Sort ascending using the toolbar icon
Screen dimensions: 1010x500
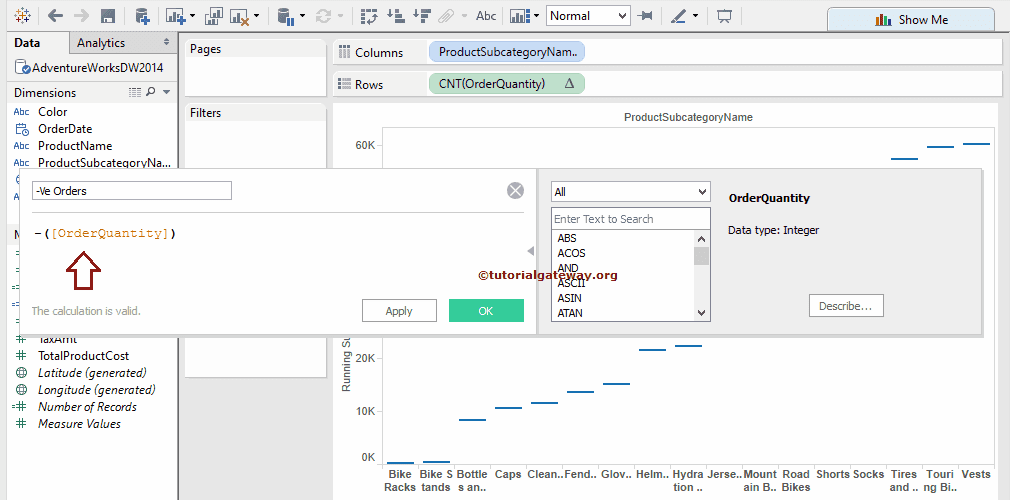(x=395, y=16)
